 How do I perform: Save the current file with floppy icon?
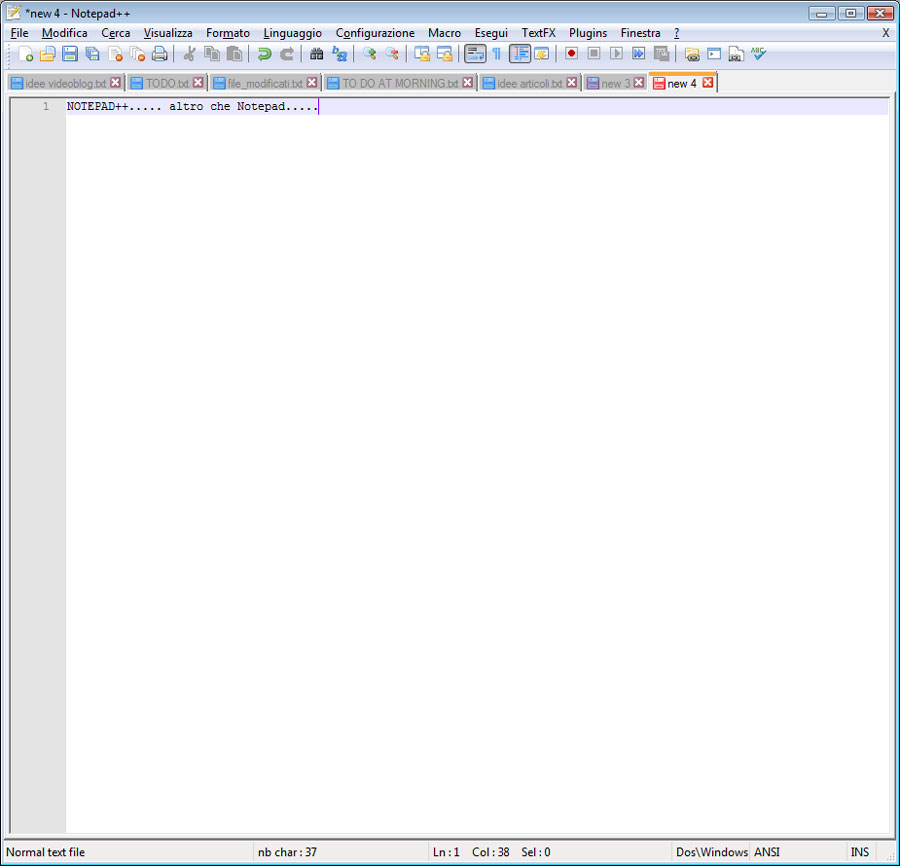[70, 54]
